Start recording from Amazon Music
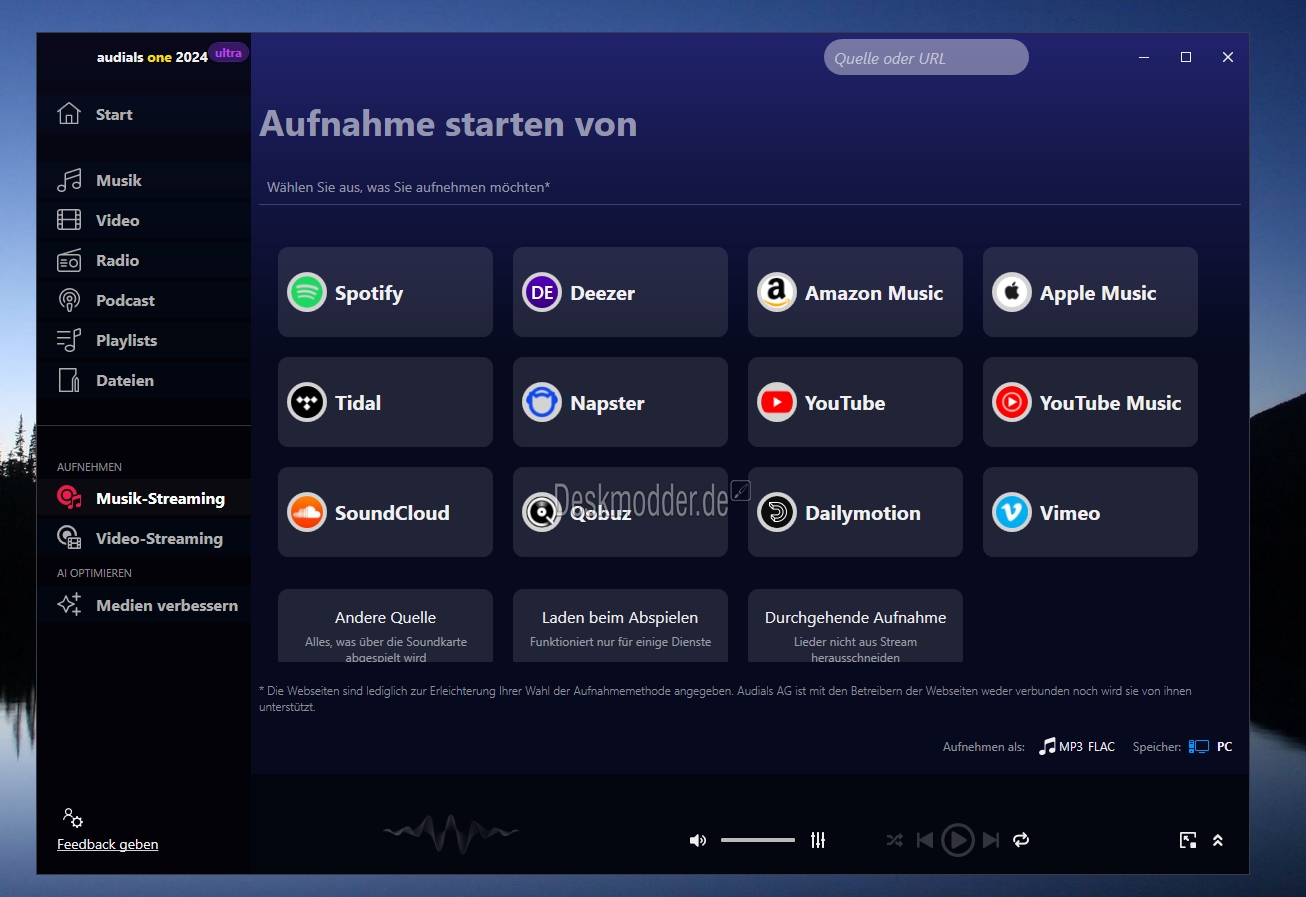 (x=855, y=292)
